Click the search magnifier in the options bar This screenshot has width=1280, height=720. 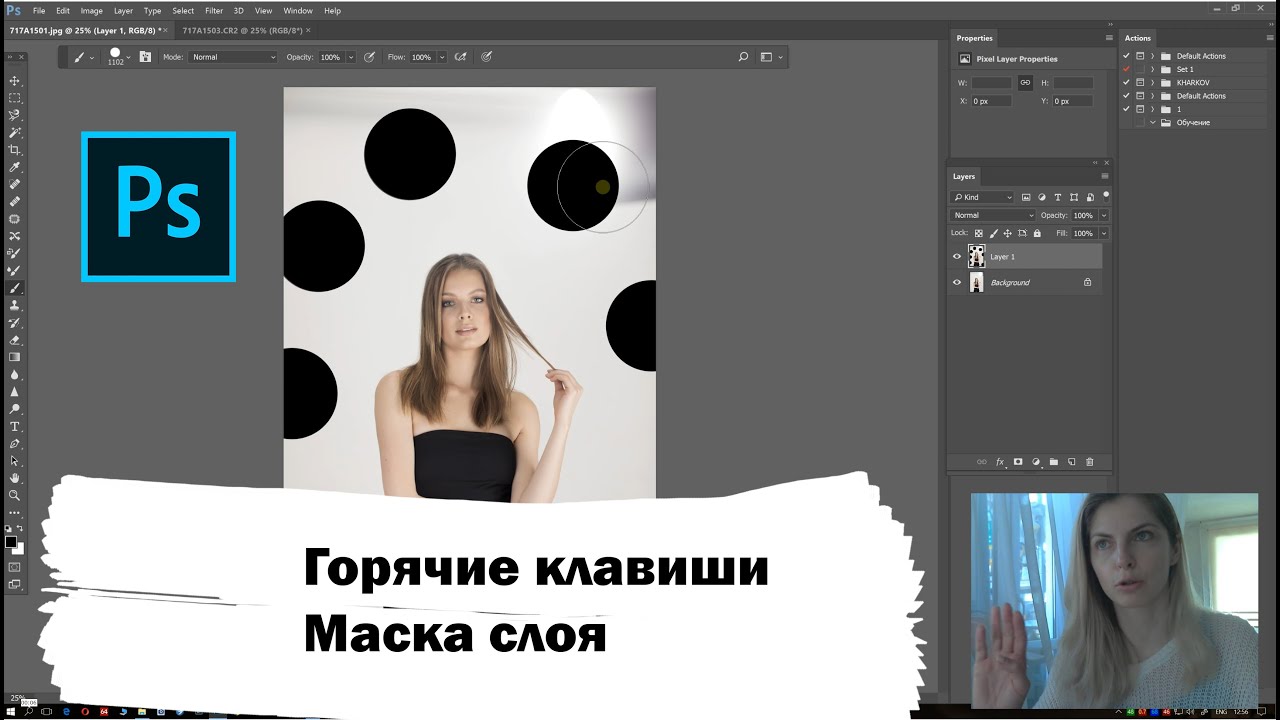[743, 57]
